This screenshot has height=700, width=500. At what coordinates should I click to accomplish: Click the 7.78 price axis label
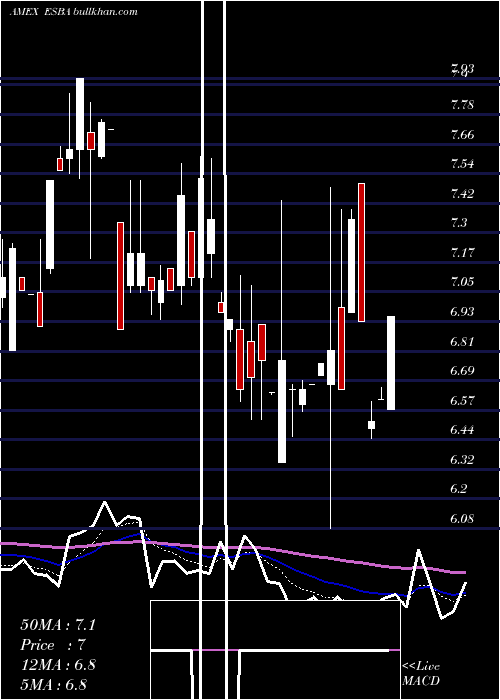pos(462,105)
